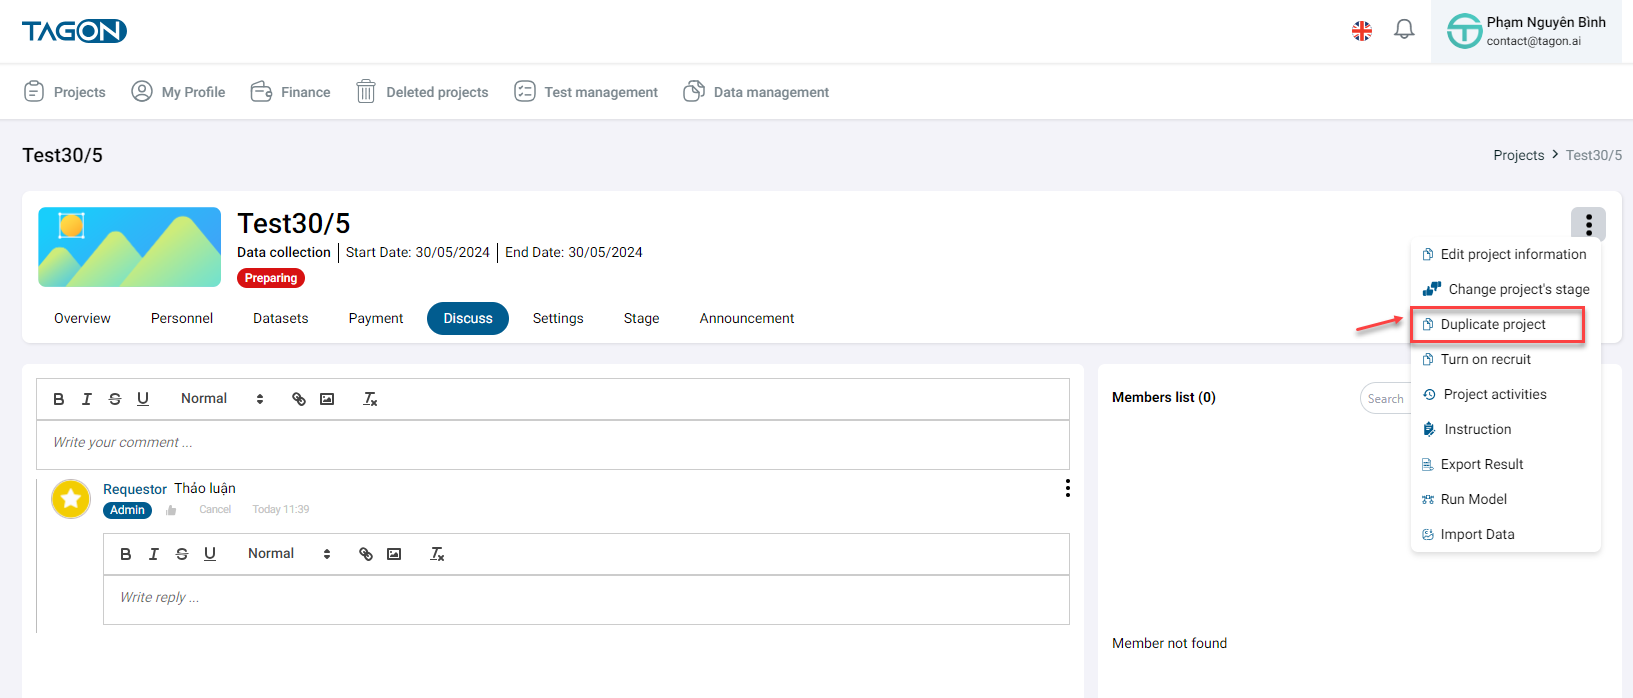Switch to the Personnel tab
Viewport: 1633px width, 698px height.
coord(182,319)
